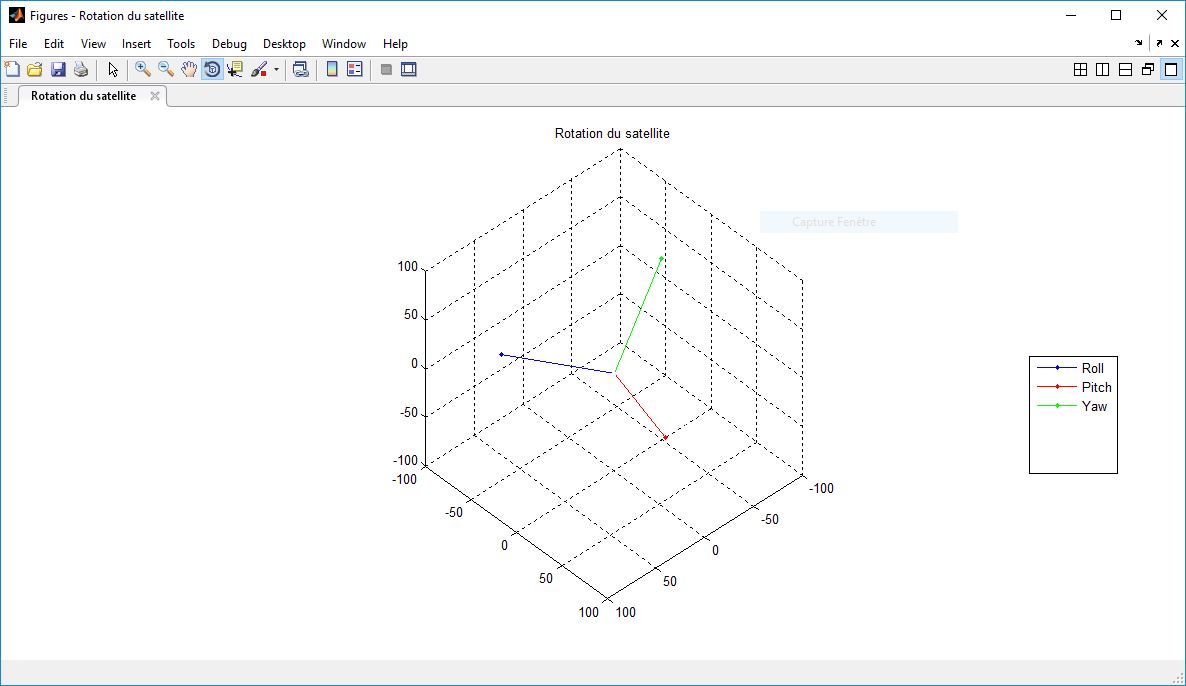
Task: Open the Debug menu
Action: [229, 44]
